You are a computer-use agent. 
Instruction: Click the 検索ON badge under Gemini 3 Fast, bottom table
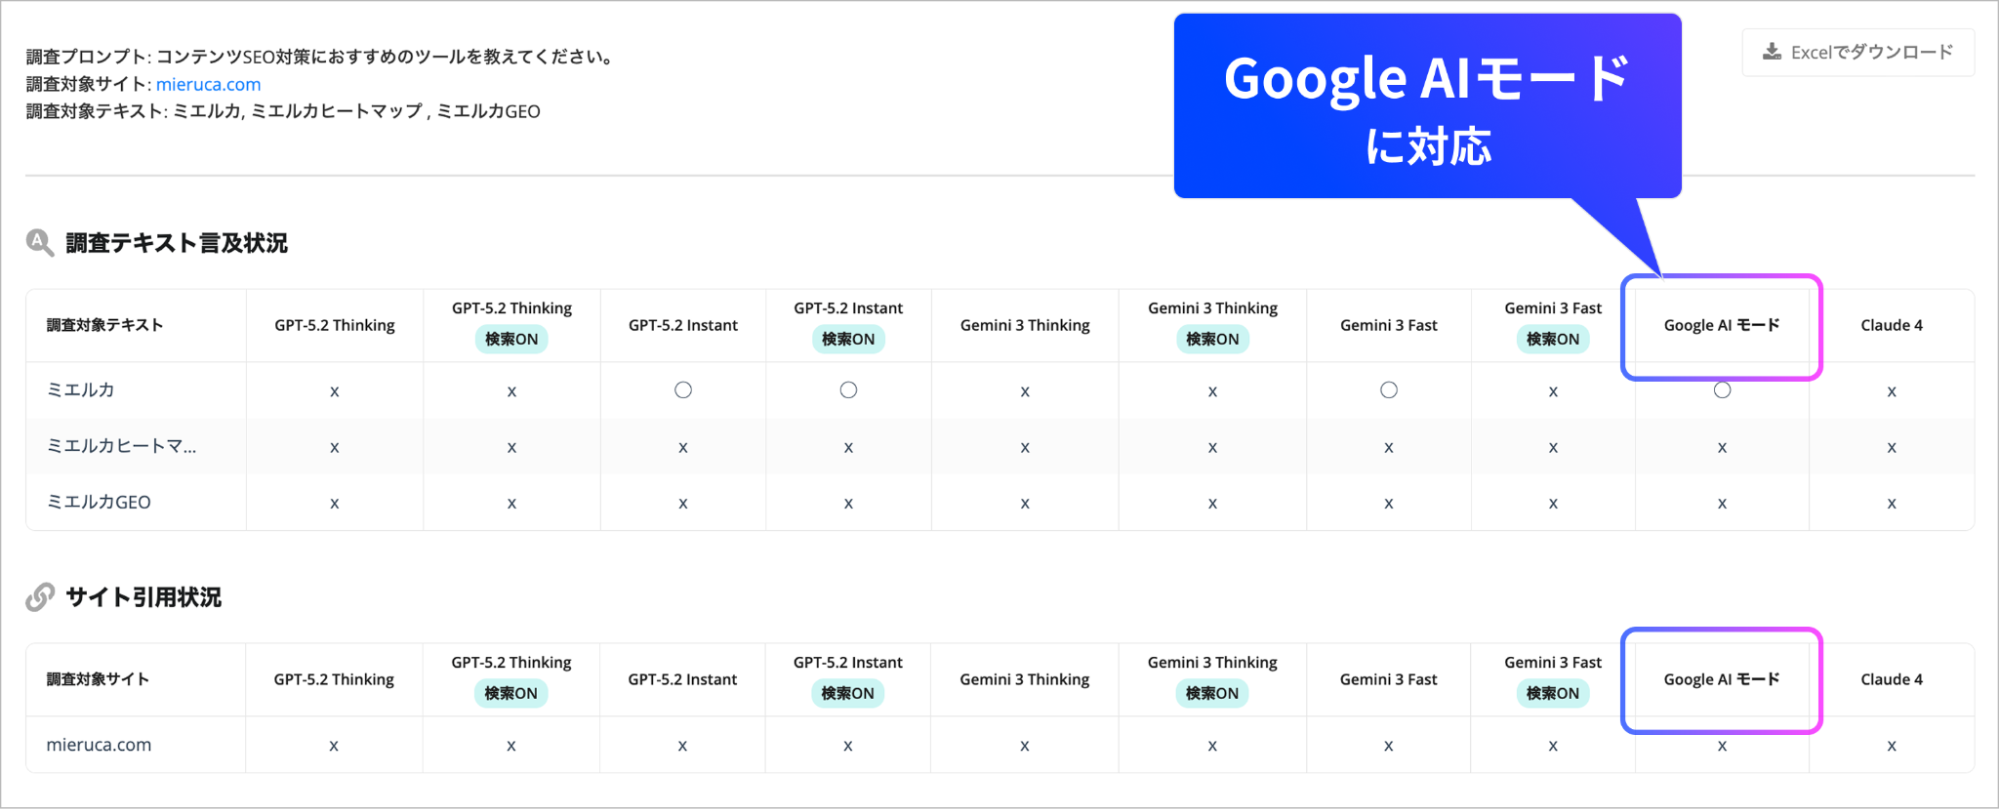click(1552, 693)
